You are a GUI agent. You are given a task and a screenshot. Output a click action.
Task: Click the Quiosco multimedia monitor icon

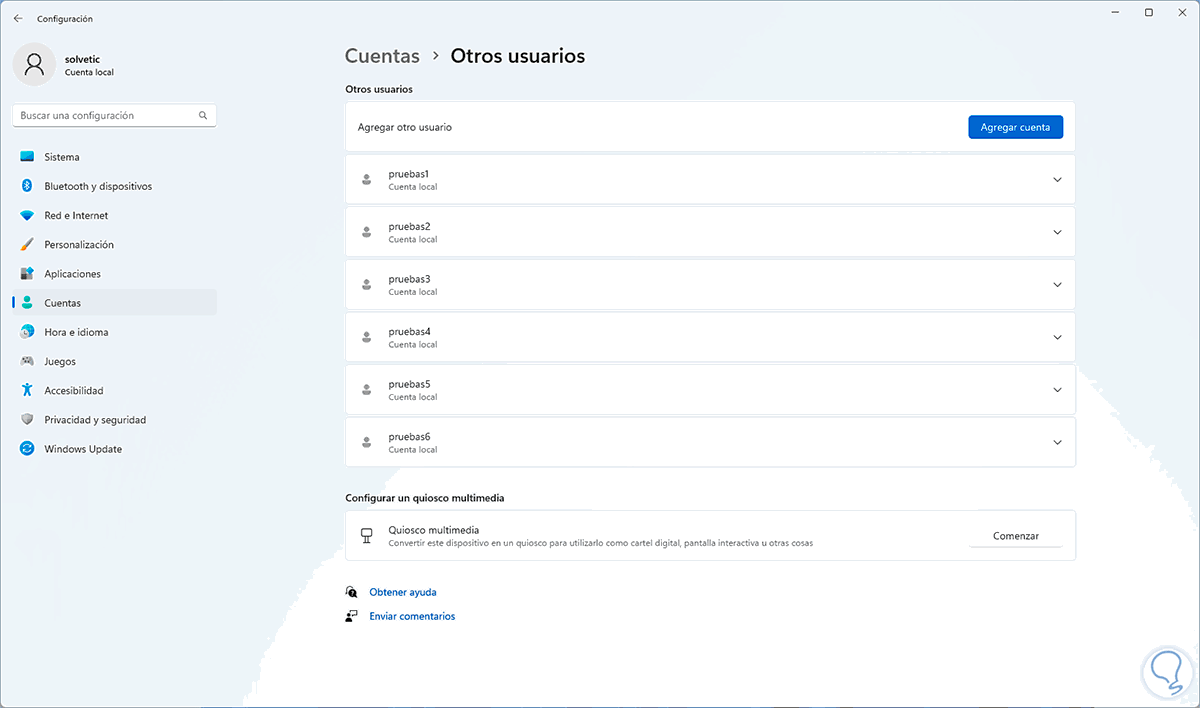(367, 535)
